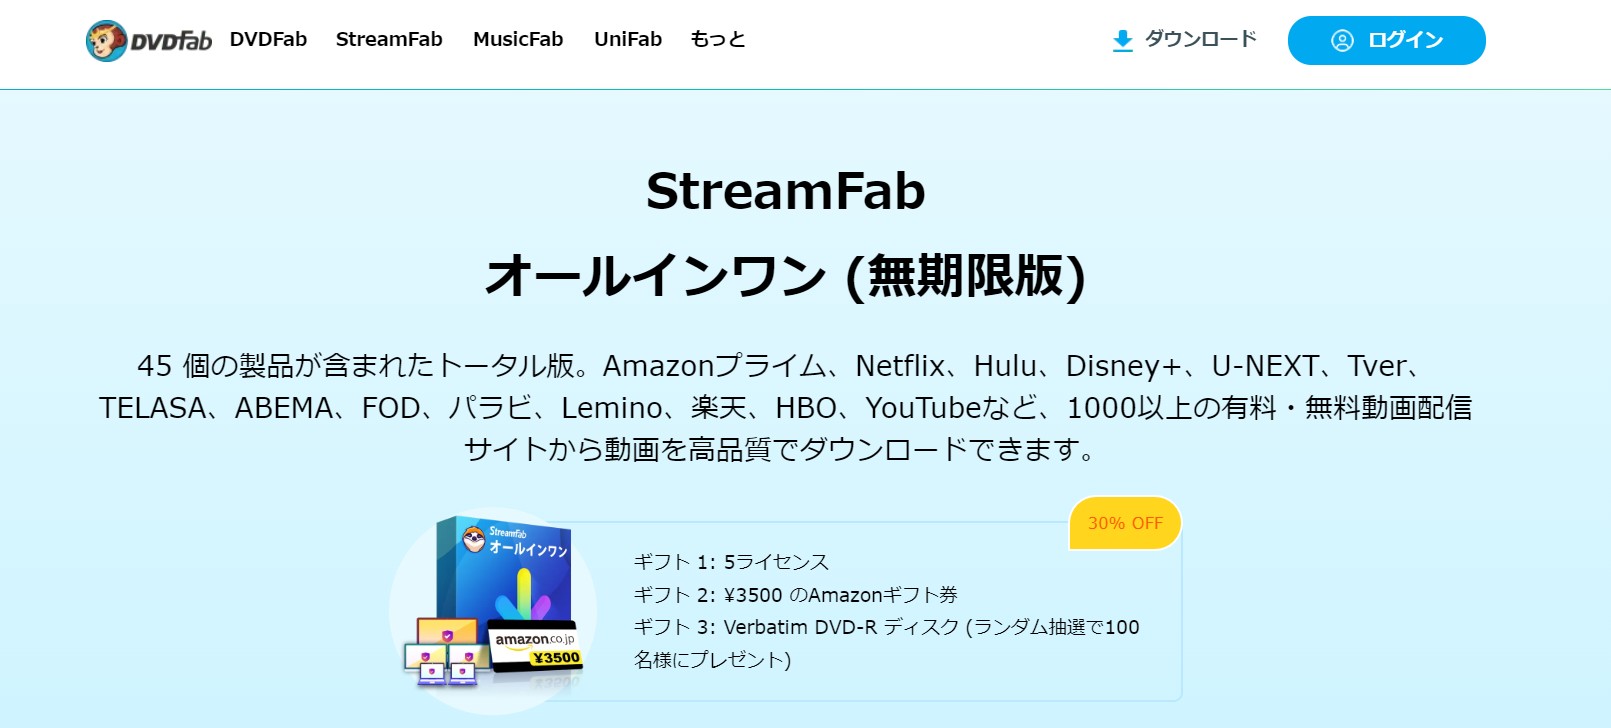Screen dimensions: 1611x728
Task: Click the ギフト 1: 5ライセンス line
Action: click(x=731, y=562)
